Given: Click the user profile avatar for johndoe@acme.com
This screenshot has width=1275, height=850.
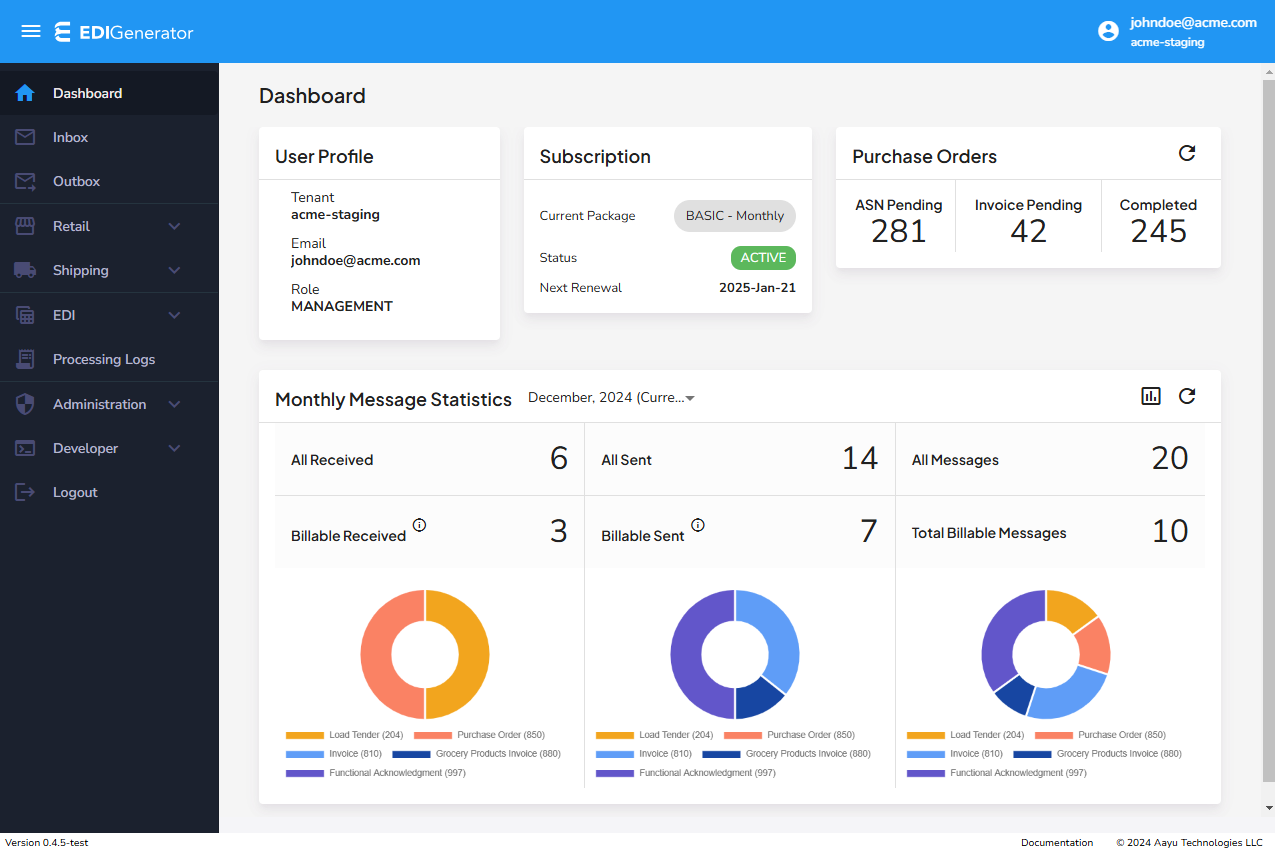Looking at the screenshot, I should click(1108, 31).
